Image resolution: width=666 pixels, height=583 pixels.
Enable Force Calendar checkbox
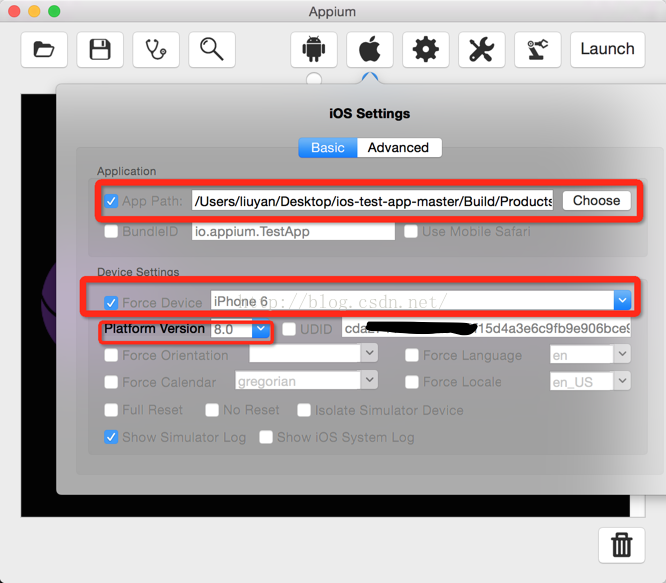111,382
